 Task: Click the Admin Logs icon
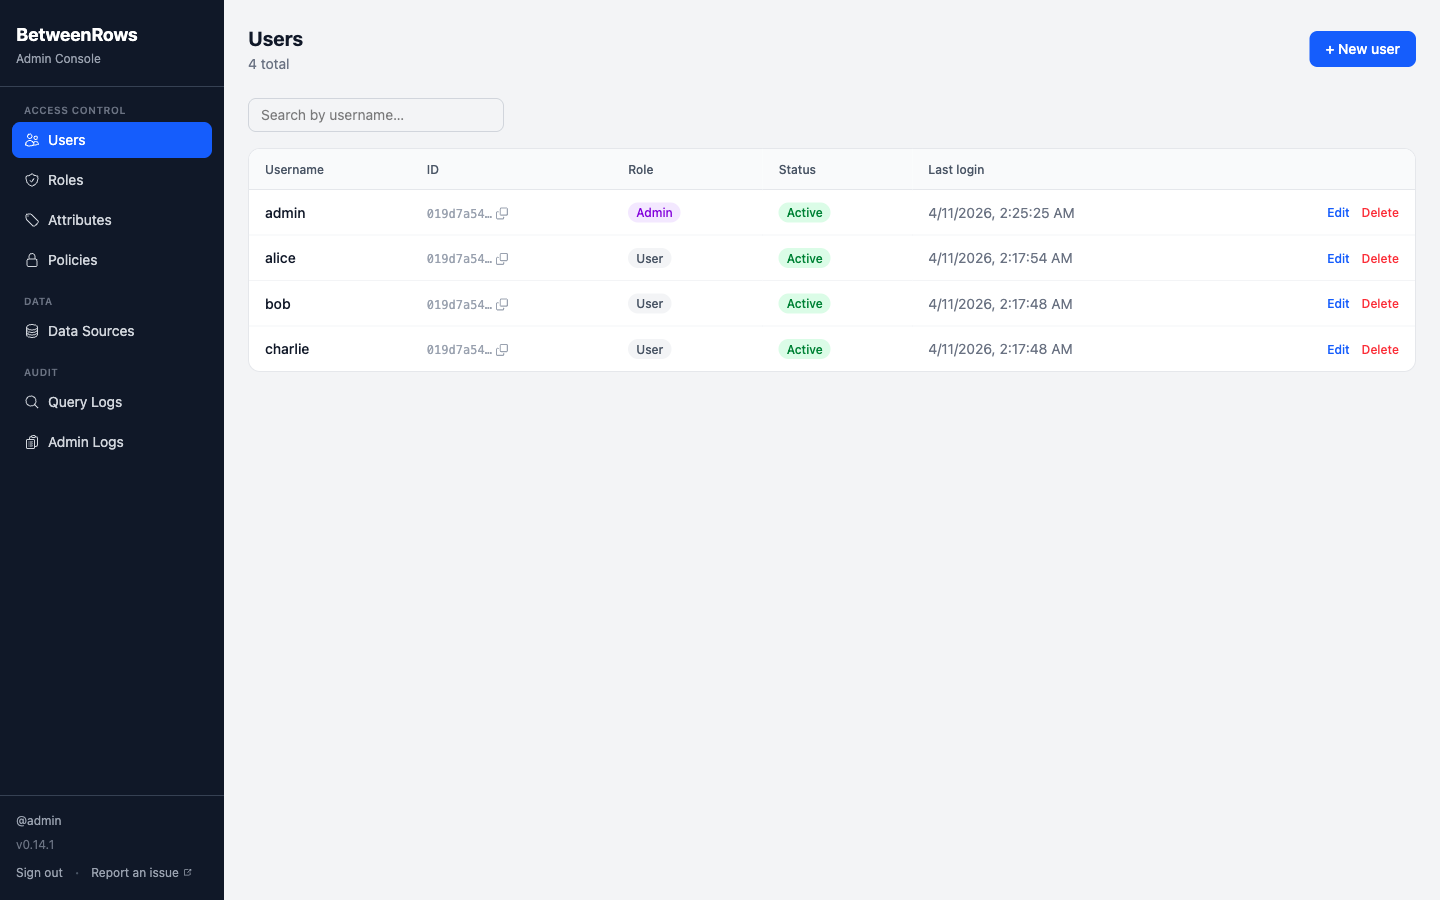click(32, 442)
